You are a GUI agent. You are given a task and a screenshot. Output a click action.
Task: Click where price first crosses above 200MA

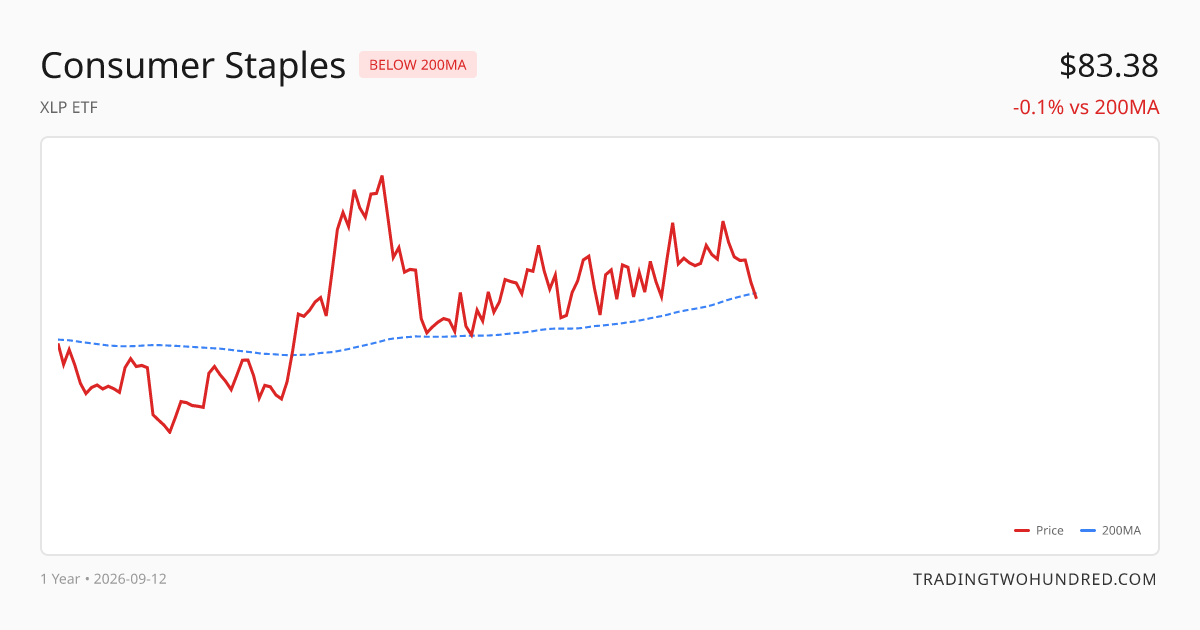coord(291,354)
